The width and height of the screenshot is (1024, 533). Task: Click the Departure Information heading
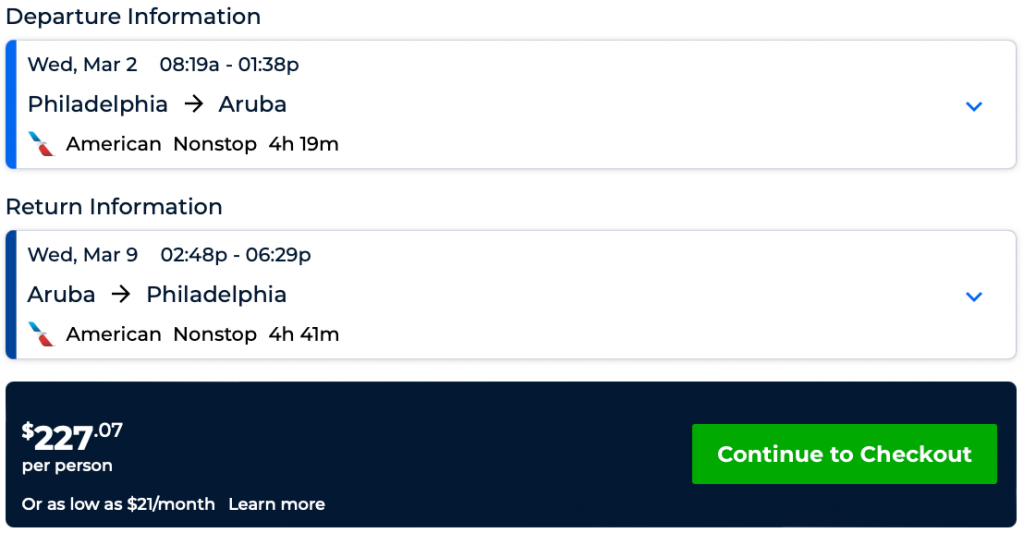click(x=133, y=17)
